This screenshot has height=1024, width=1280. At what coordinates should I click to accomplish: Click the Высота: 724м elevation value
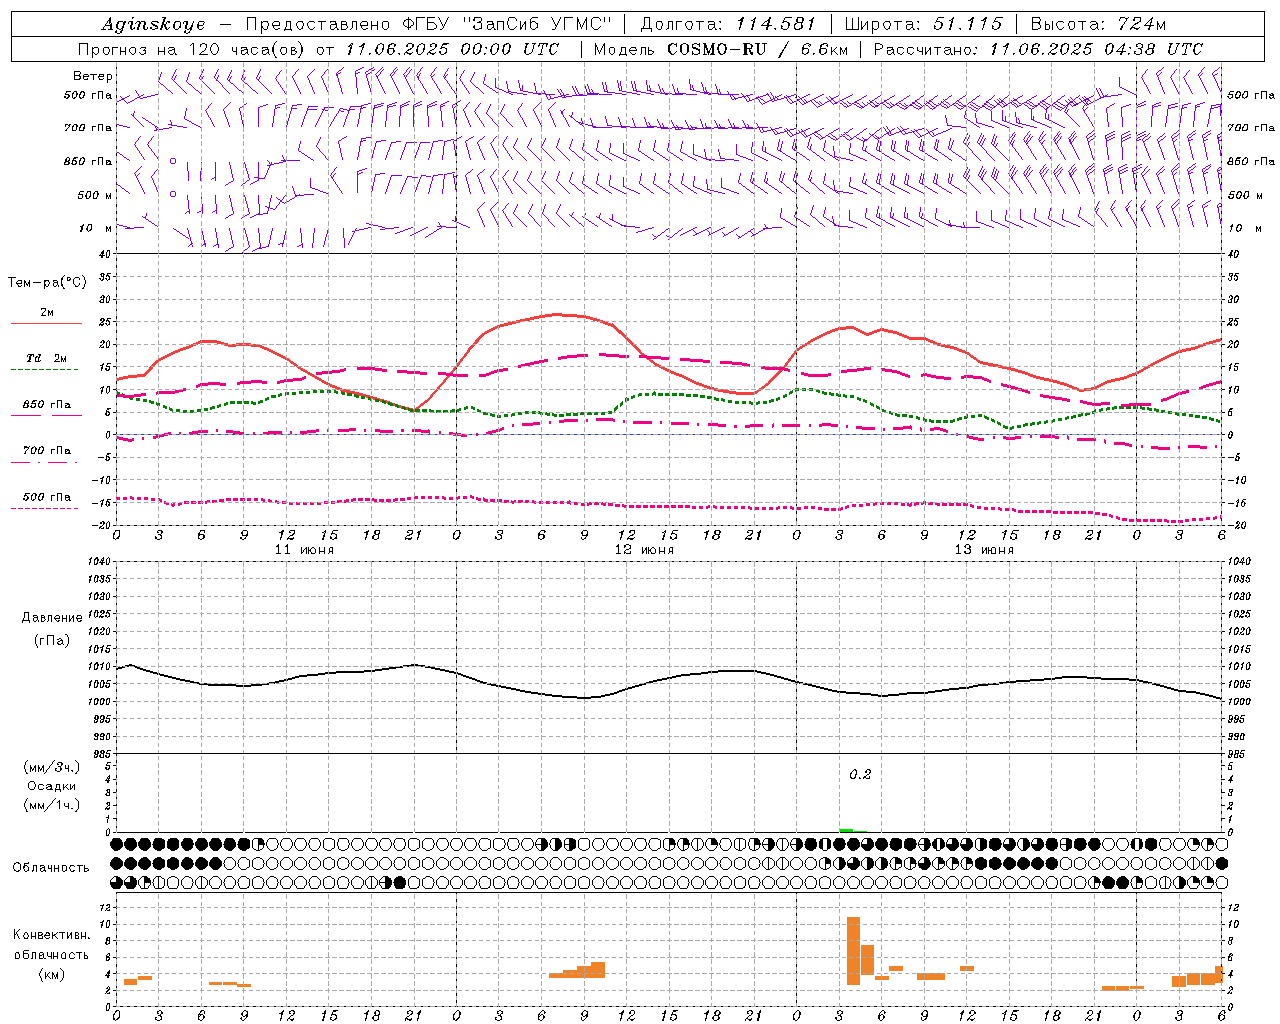click(x=1098, y=24)
